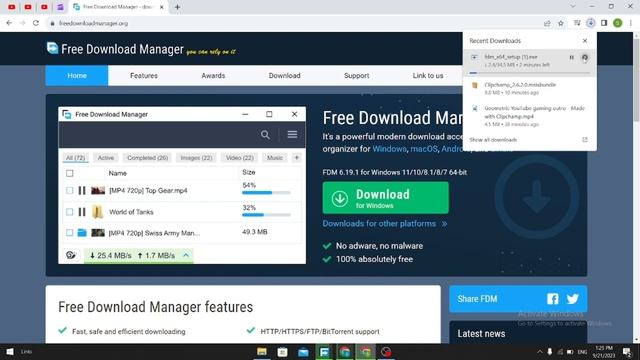This screenshot has height=360, width=640.
Task: Show hidden system tray icons
Action: click(x=540, y=351)
